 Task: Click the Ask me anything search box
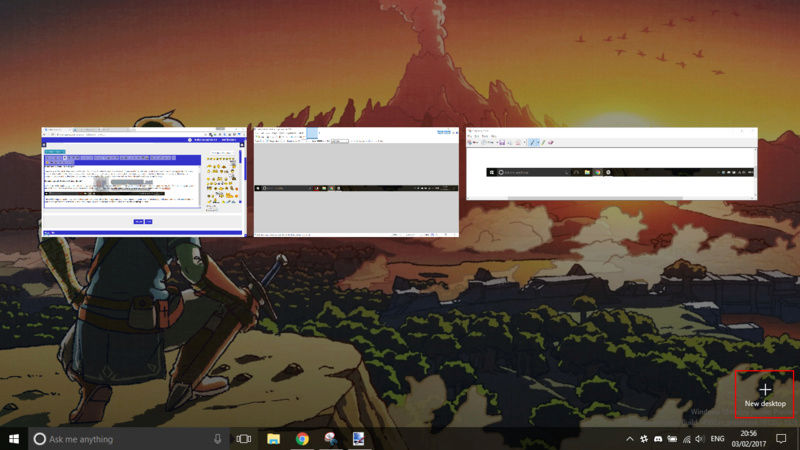[x=128, y=439]
